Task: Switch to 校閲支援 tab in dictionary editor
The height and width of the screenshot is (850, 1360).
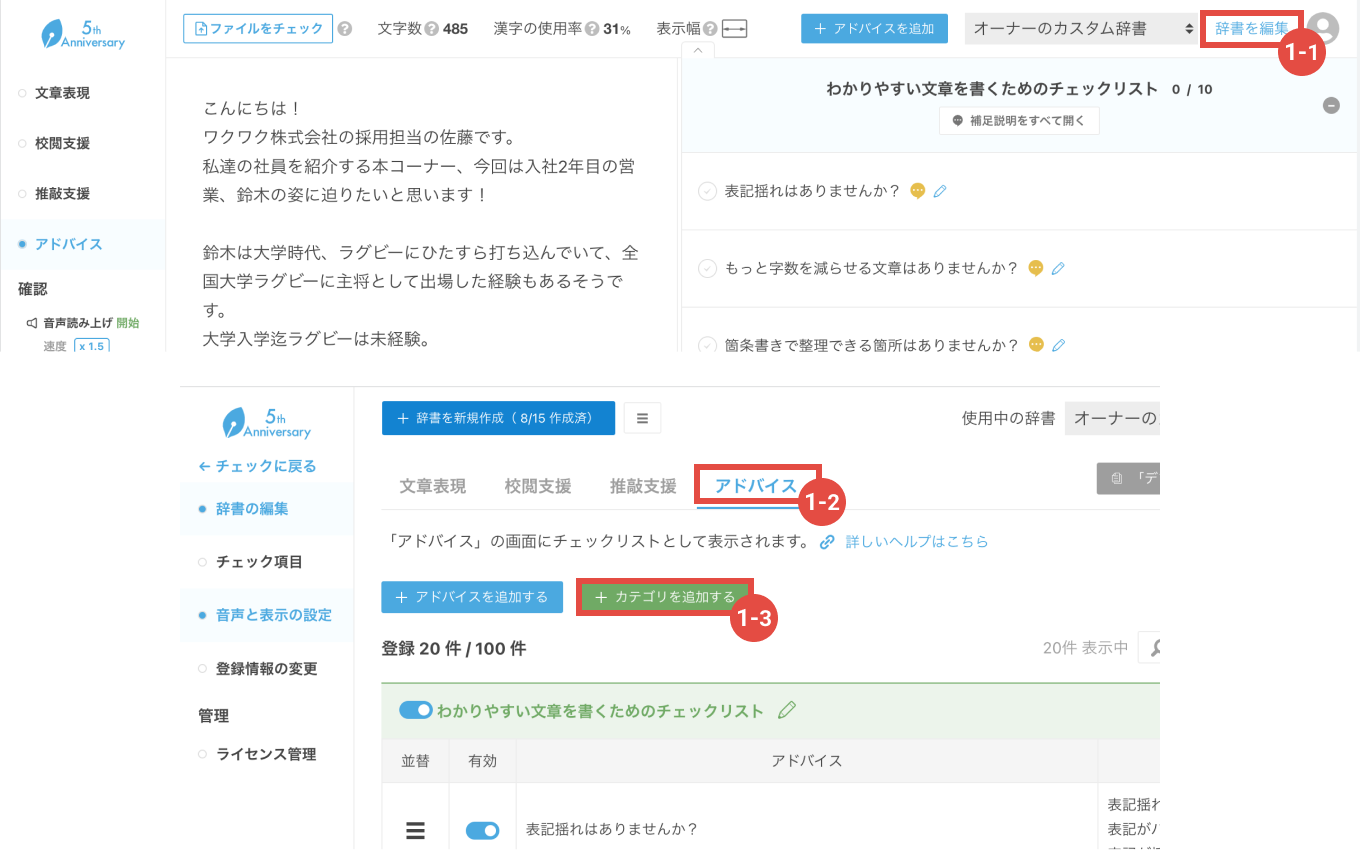Action: click(x=538, y=487)
